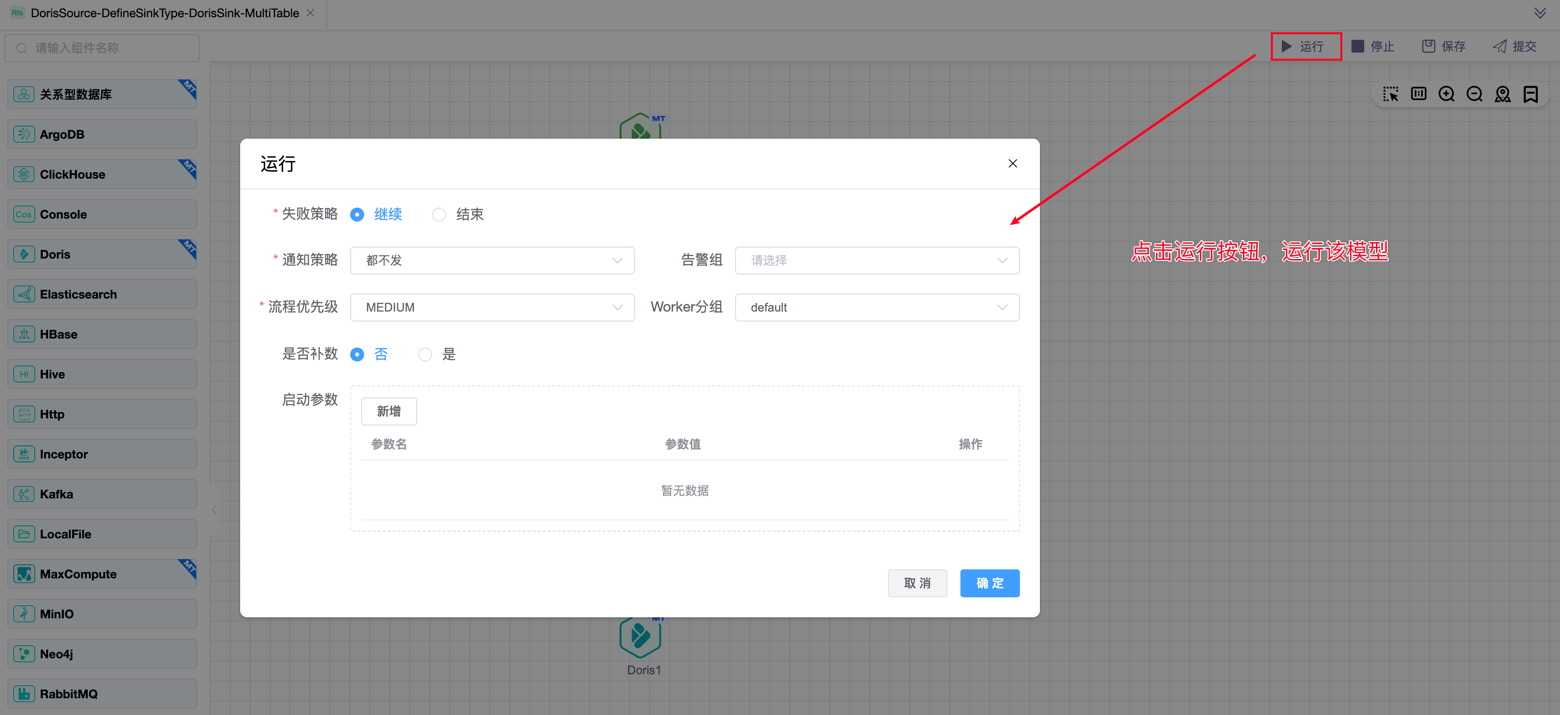Click the Console component icon
The image size is (1560, 715).
(24, 214)
